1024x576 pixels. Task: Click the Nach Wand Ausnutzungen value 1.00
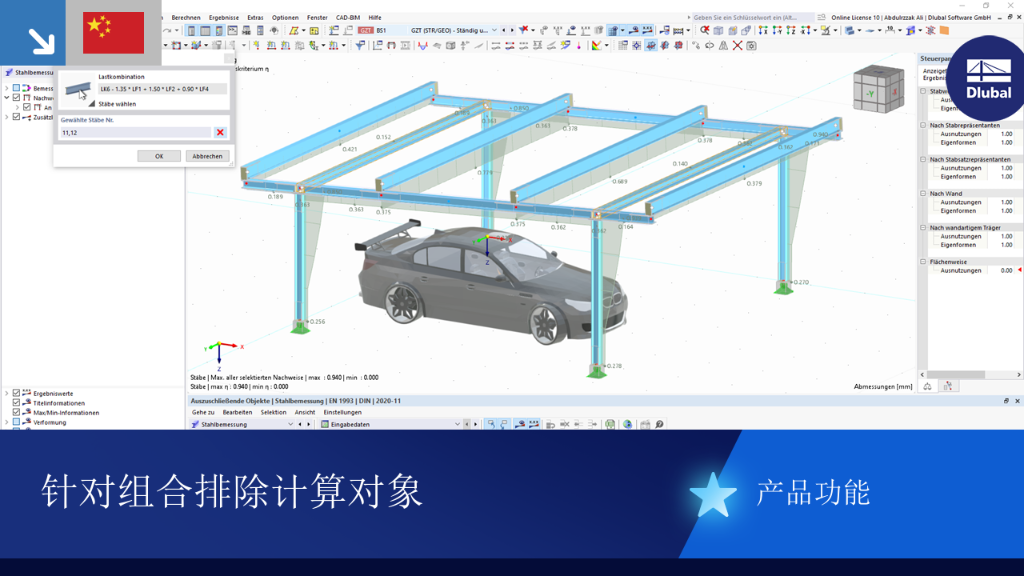1006,202
